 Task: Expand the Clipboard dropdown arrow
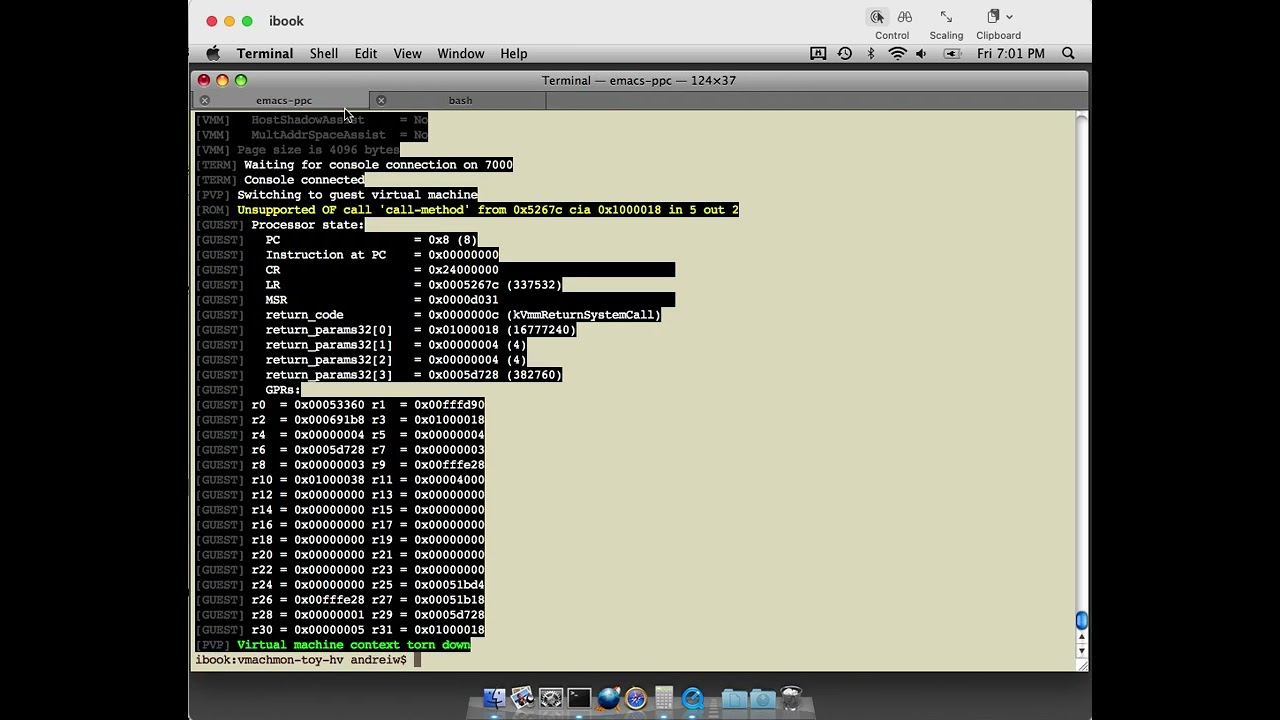pos(1009,17)
